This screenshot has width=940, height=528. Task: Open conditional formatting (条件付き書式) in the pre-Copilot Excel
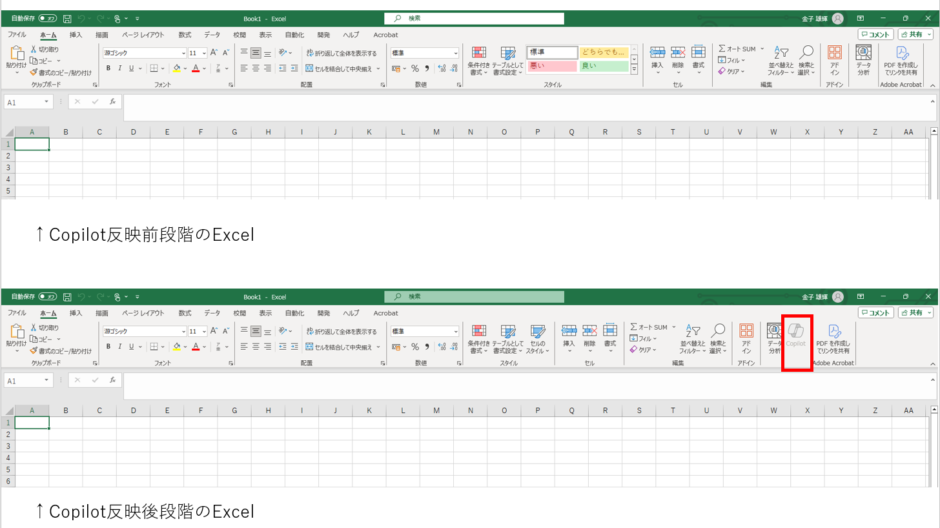pos(478,61)
